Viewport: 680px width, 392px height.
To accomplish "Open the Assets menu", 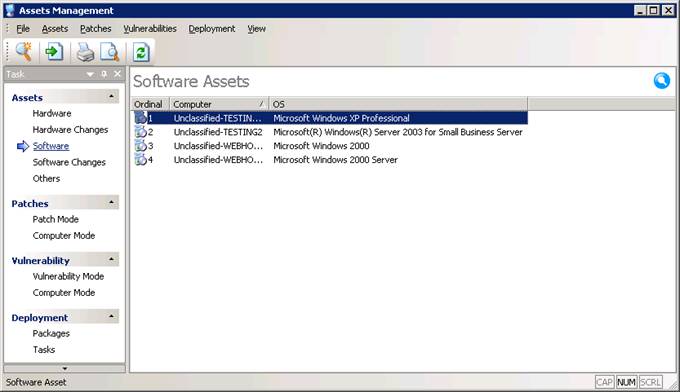I will click(55, 29).
